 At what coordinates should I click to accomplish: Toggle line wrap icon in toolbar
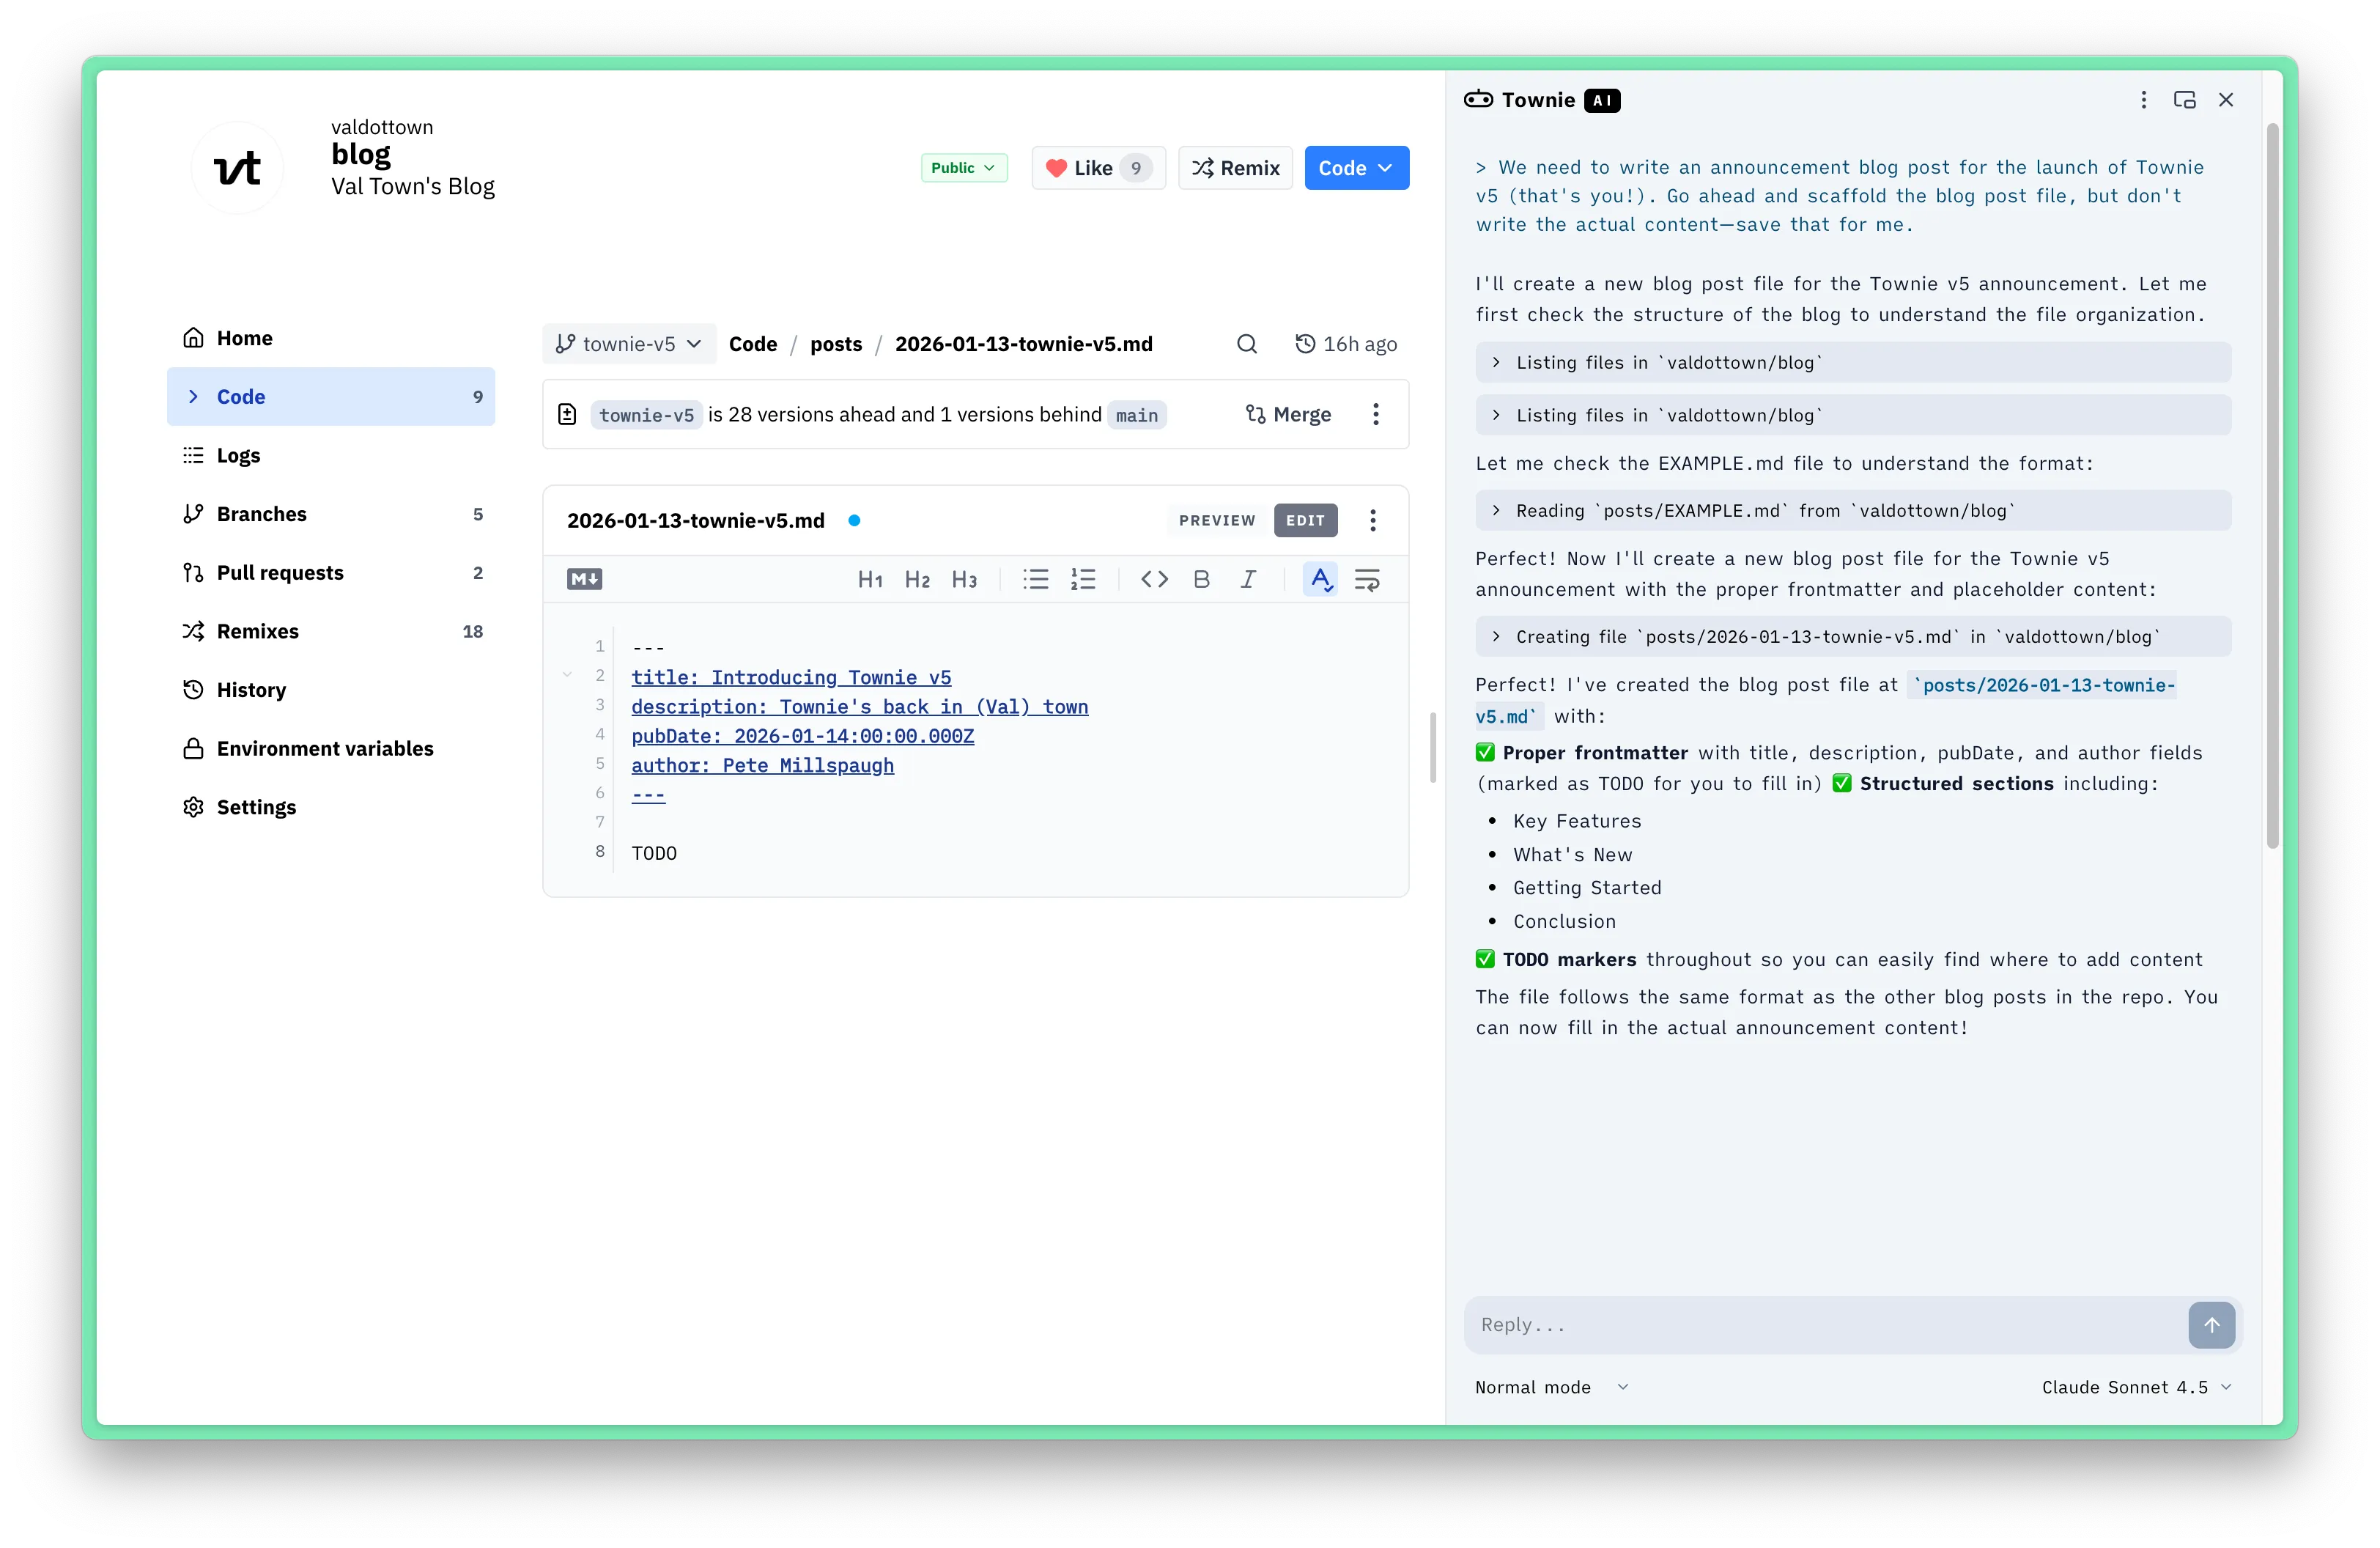[1367, 579]
